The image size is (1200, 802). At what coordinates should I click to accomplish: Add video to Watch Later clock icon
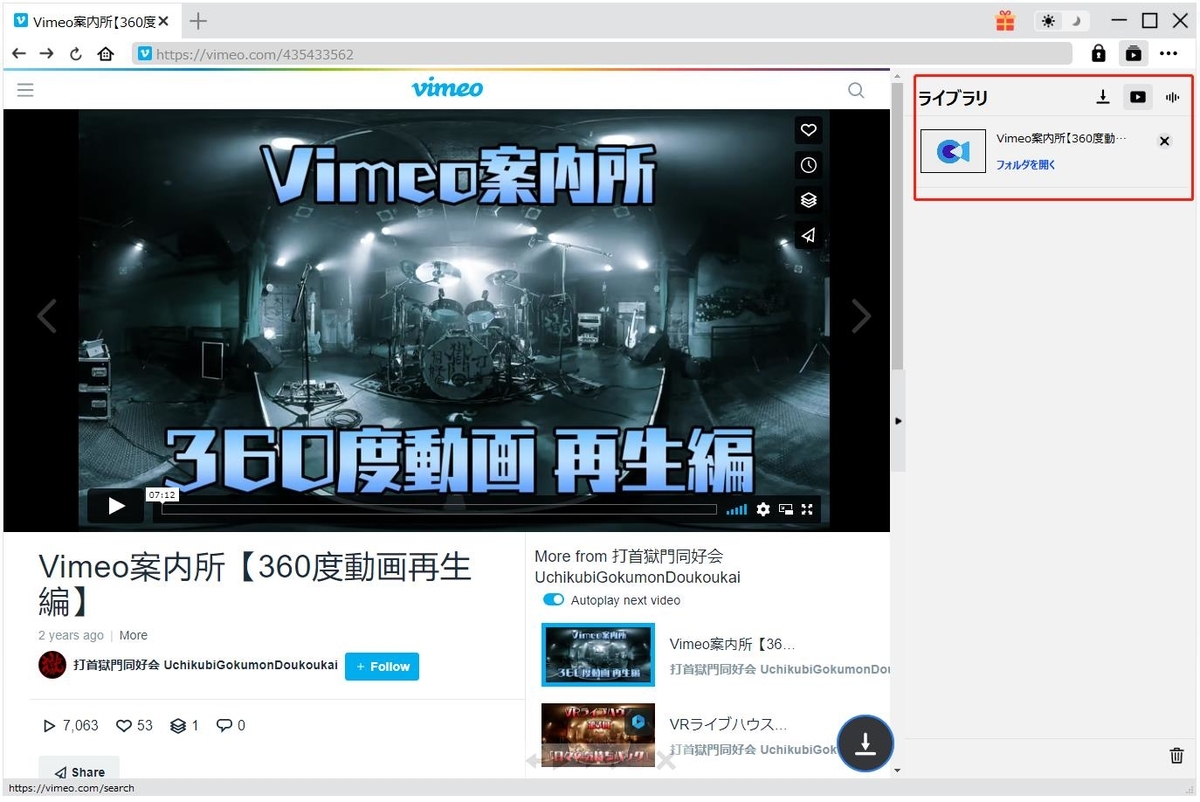coord(809,165)
